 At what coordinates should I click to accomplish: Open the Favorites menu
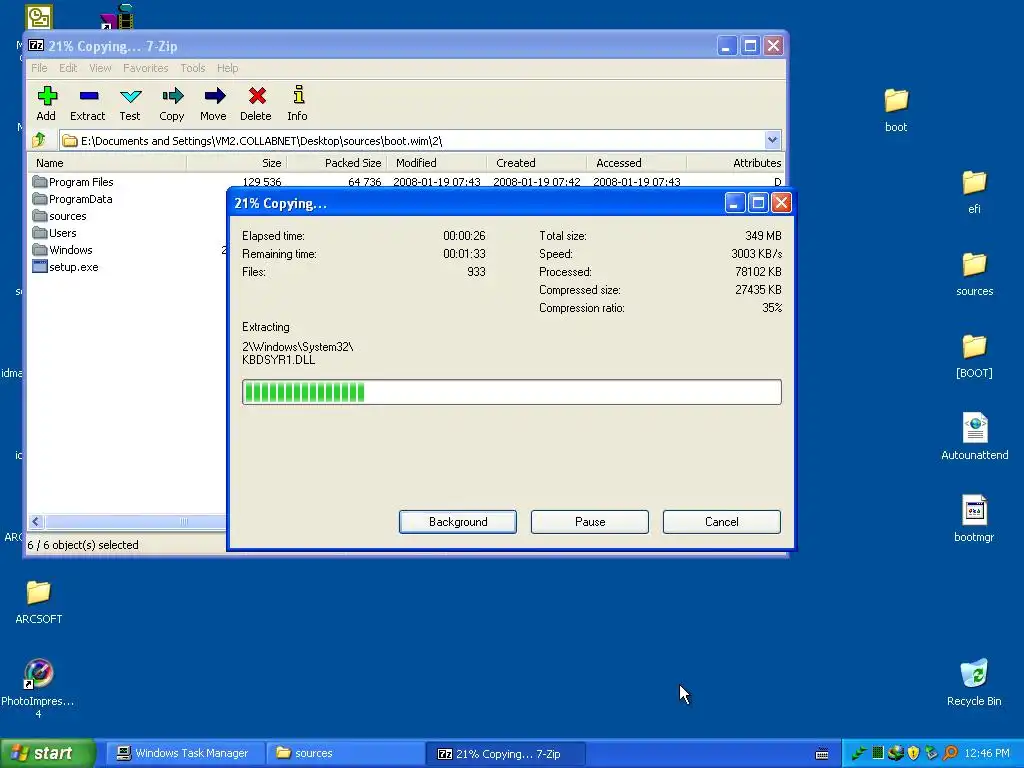pos(146,68)
